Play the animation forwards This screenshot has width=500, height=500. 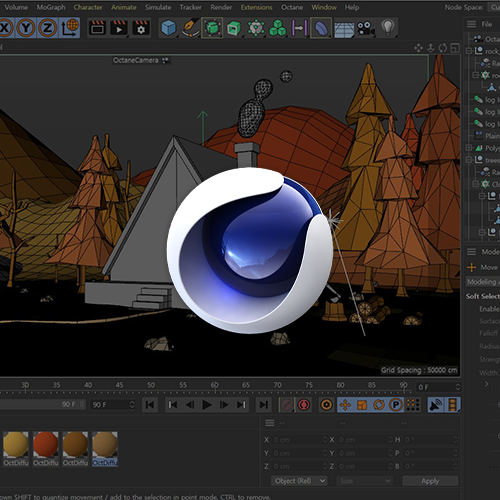click(207, 405)
